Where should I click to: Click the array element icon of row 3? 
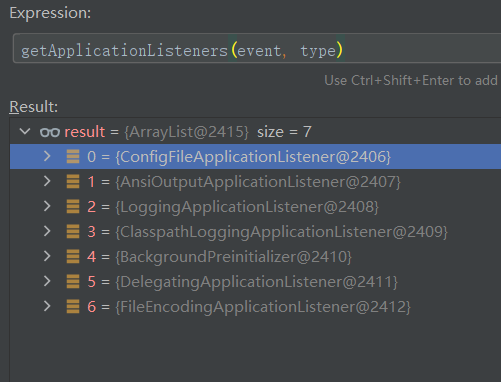[x=73, y=232]
